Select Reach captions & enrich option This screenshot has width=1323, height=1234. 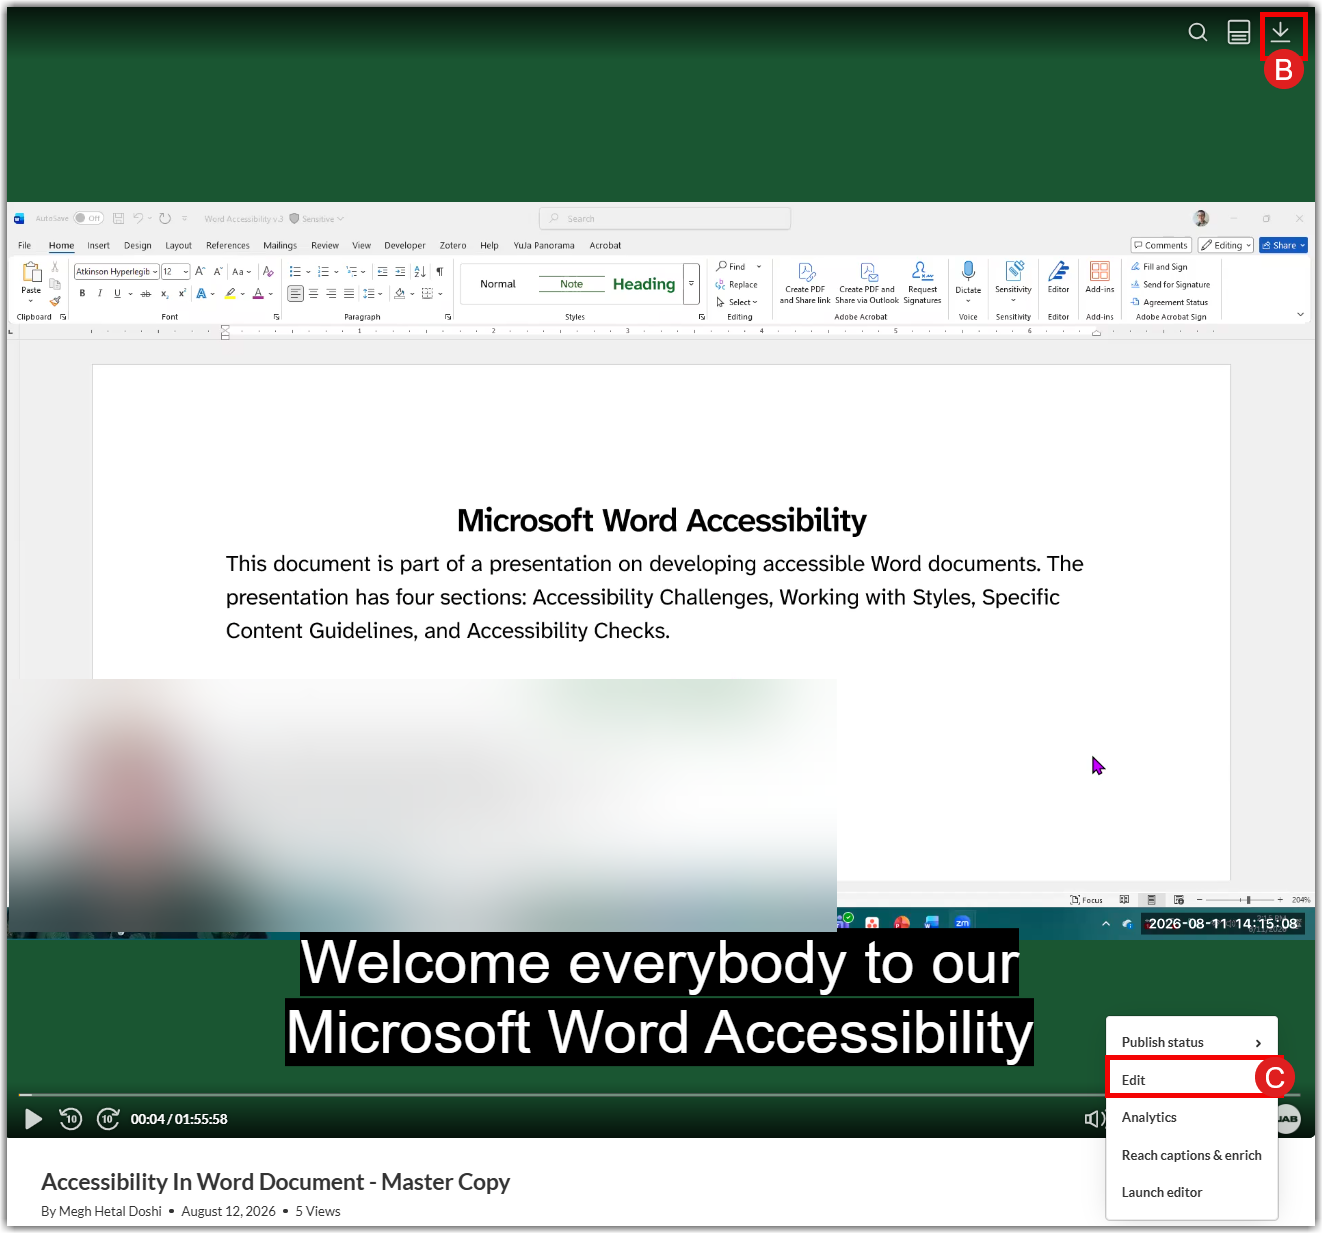point(1191,1155)
